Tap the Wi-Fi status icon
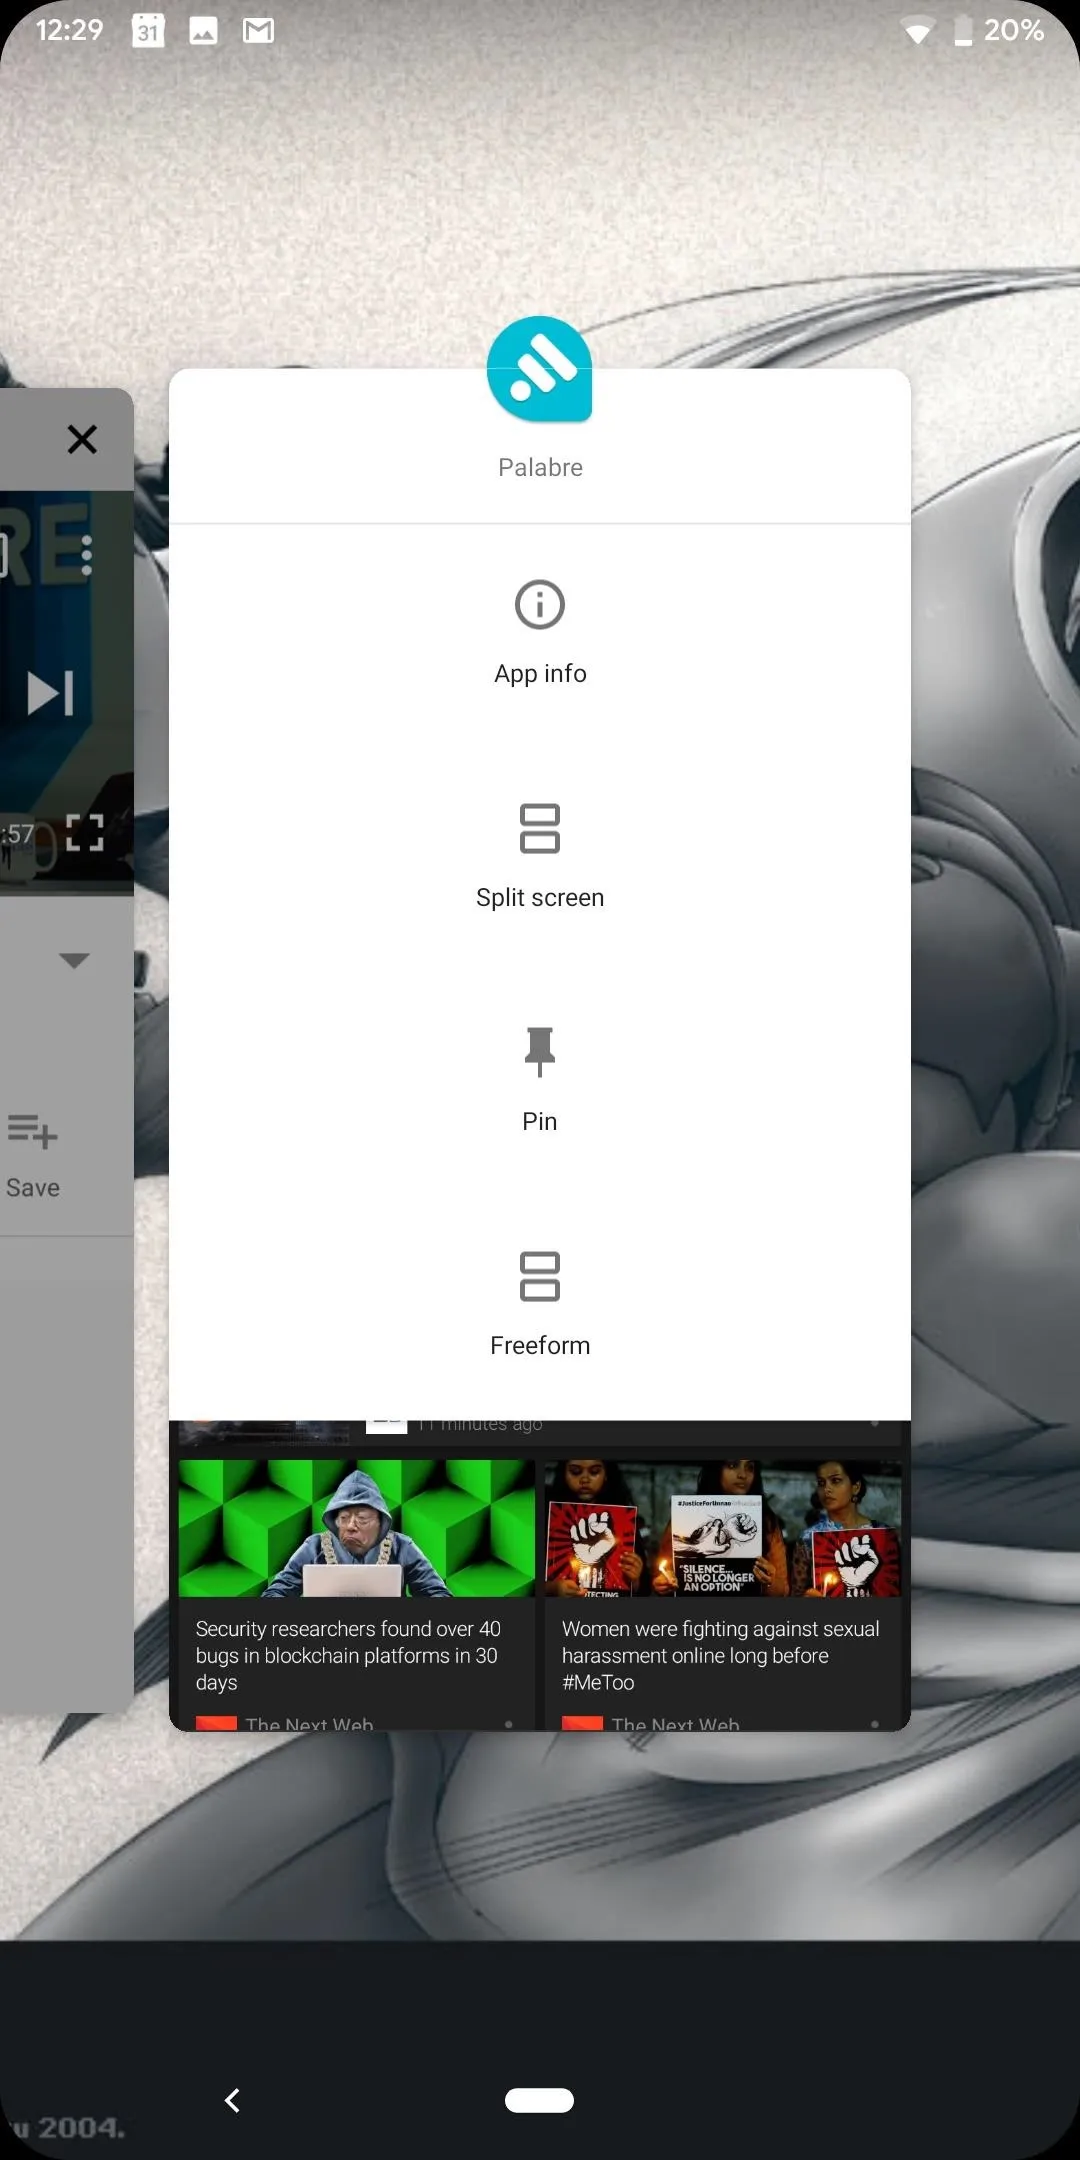 918,32
